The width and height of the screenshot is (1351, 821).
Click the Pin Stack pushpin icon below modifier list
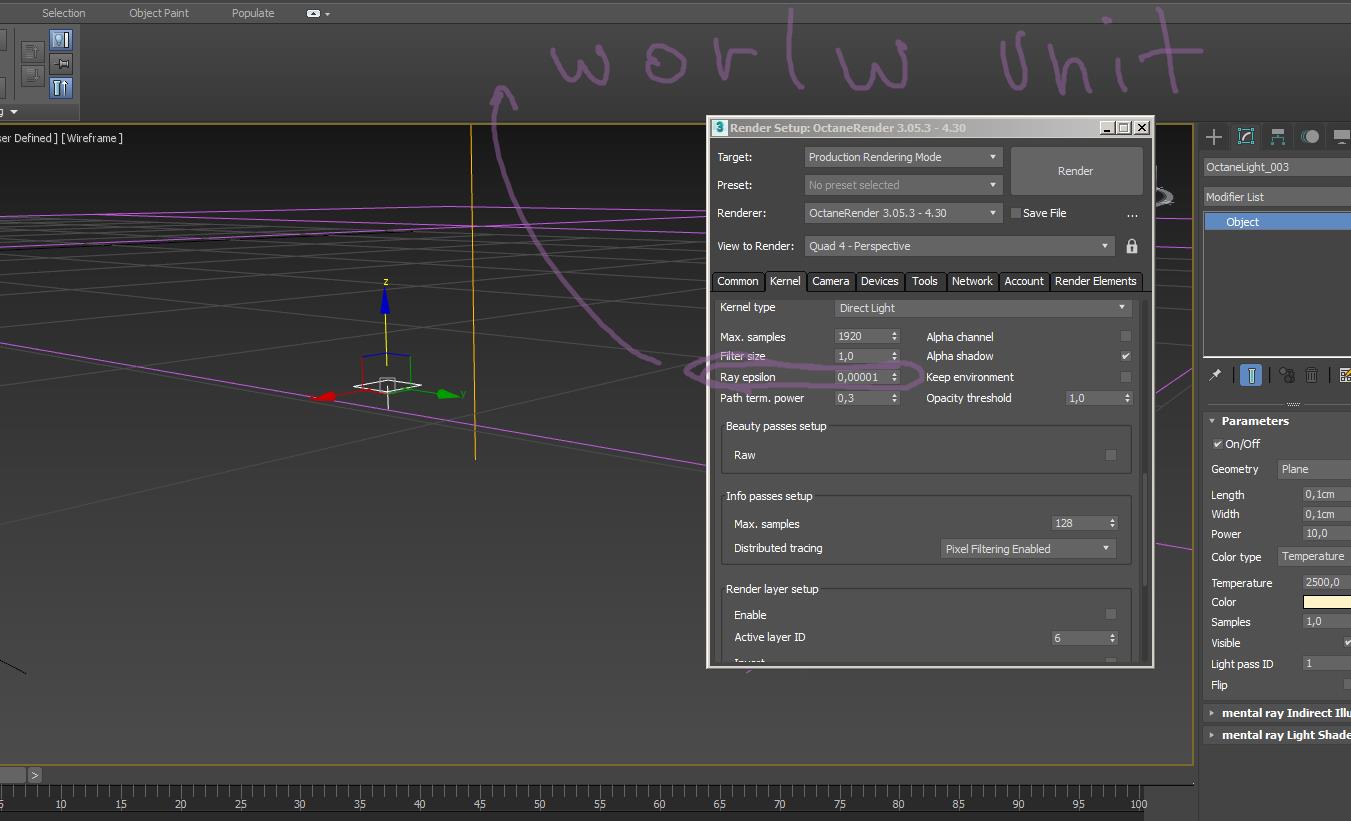(x=1215, y=375)
